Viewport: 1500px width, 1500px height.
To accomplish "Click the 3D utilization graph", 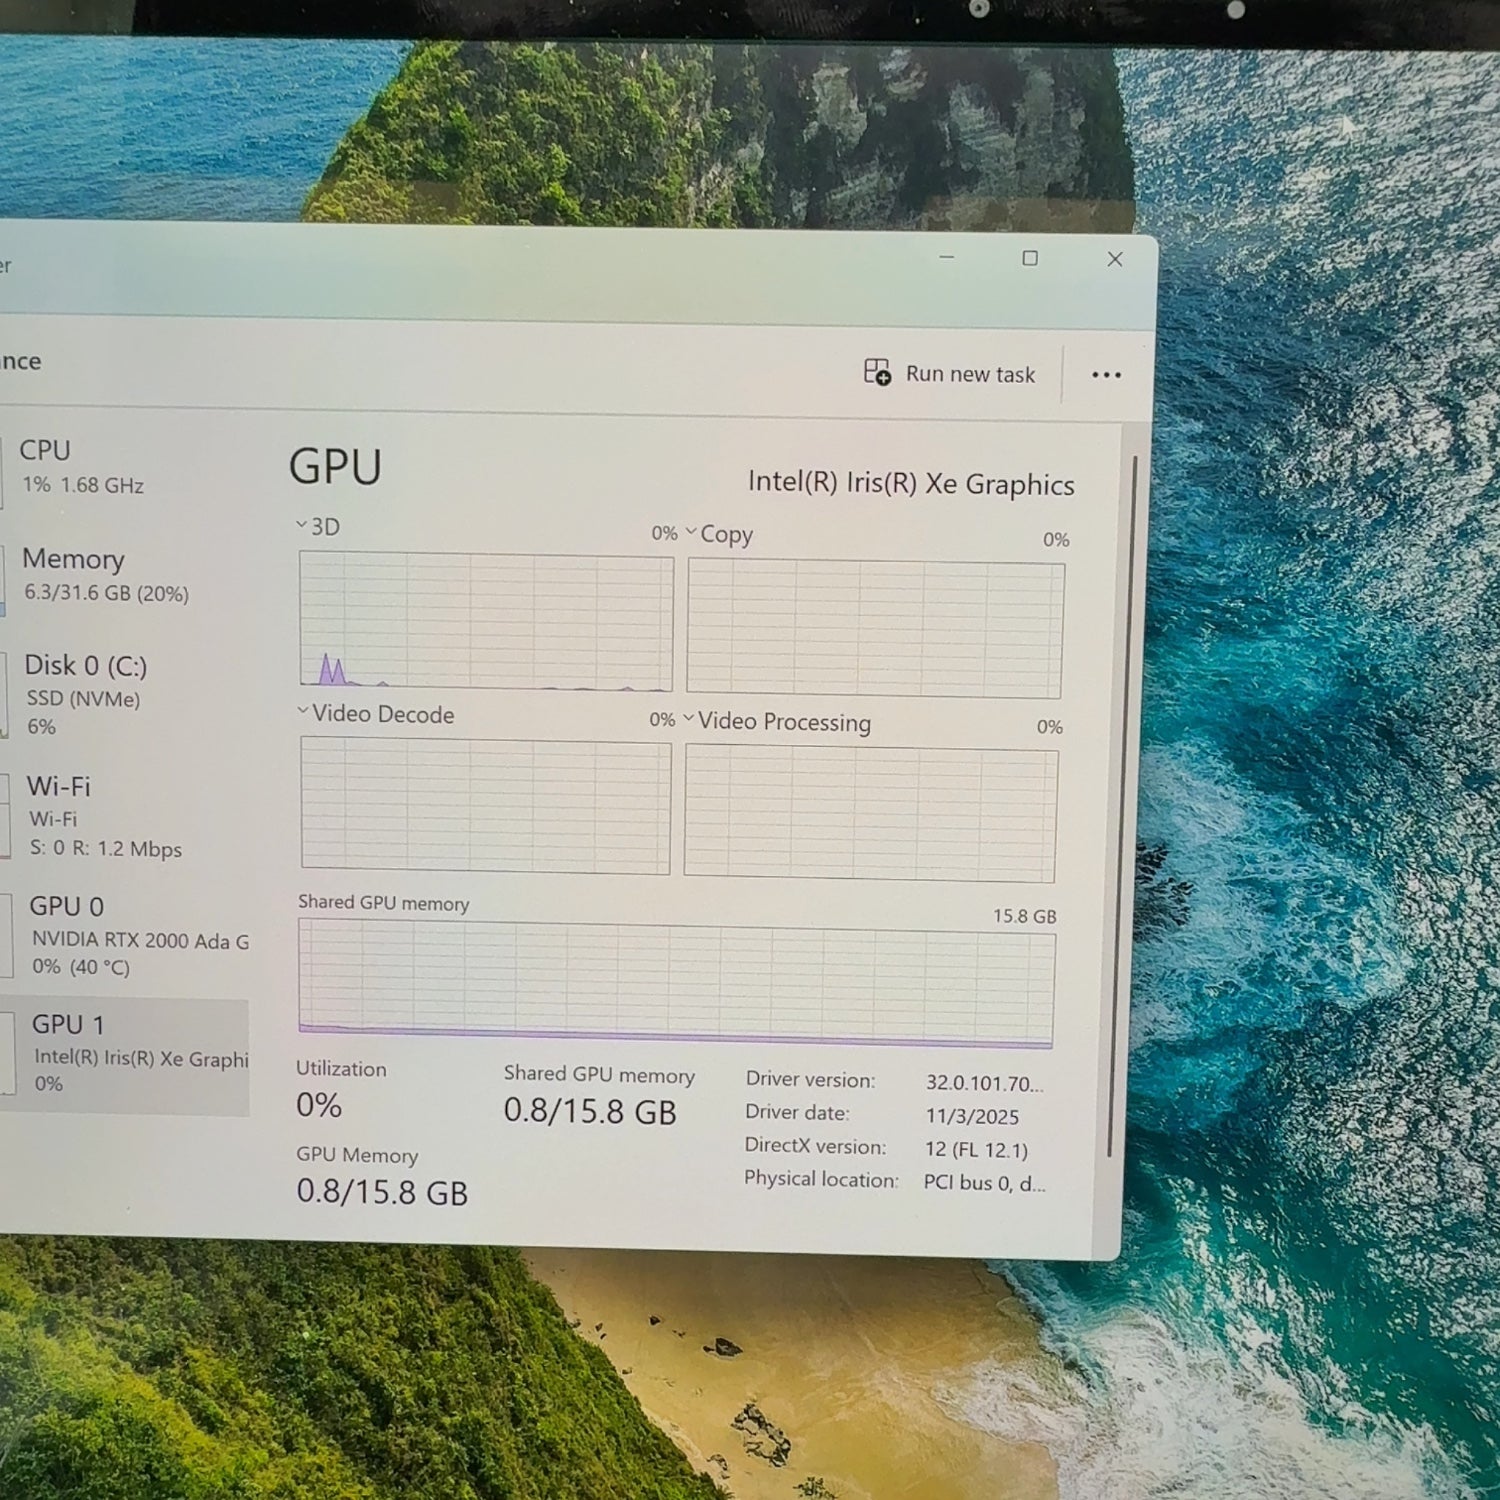I will tap(486, 622).
